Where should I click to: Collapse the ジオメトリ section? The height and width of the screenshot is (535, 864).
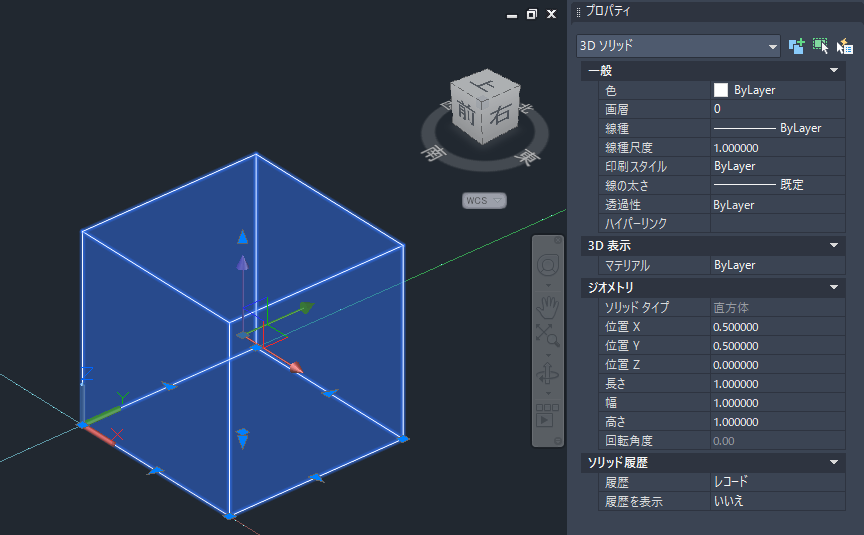(833, 288)
